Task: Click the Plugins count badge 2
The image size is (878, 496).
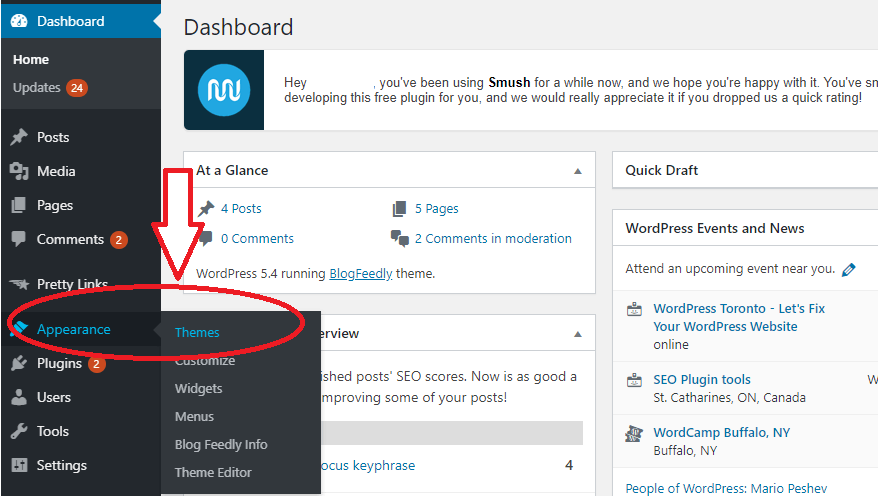Action: [x=96, y=364]
